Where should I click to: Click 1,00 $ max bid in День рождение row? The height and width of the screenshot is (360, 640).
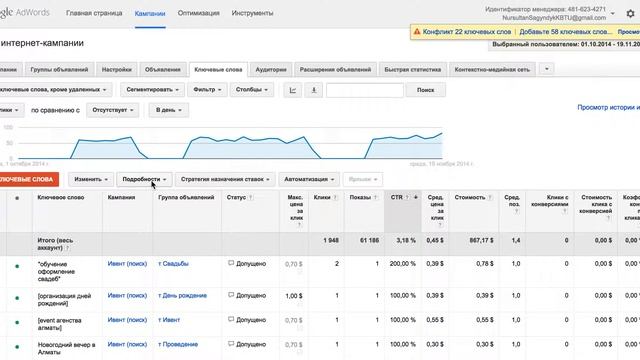point(294,296)
